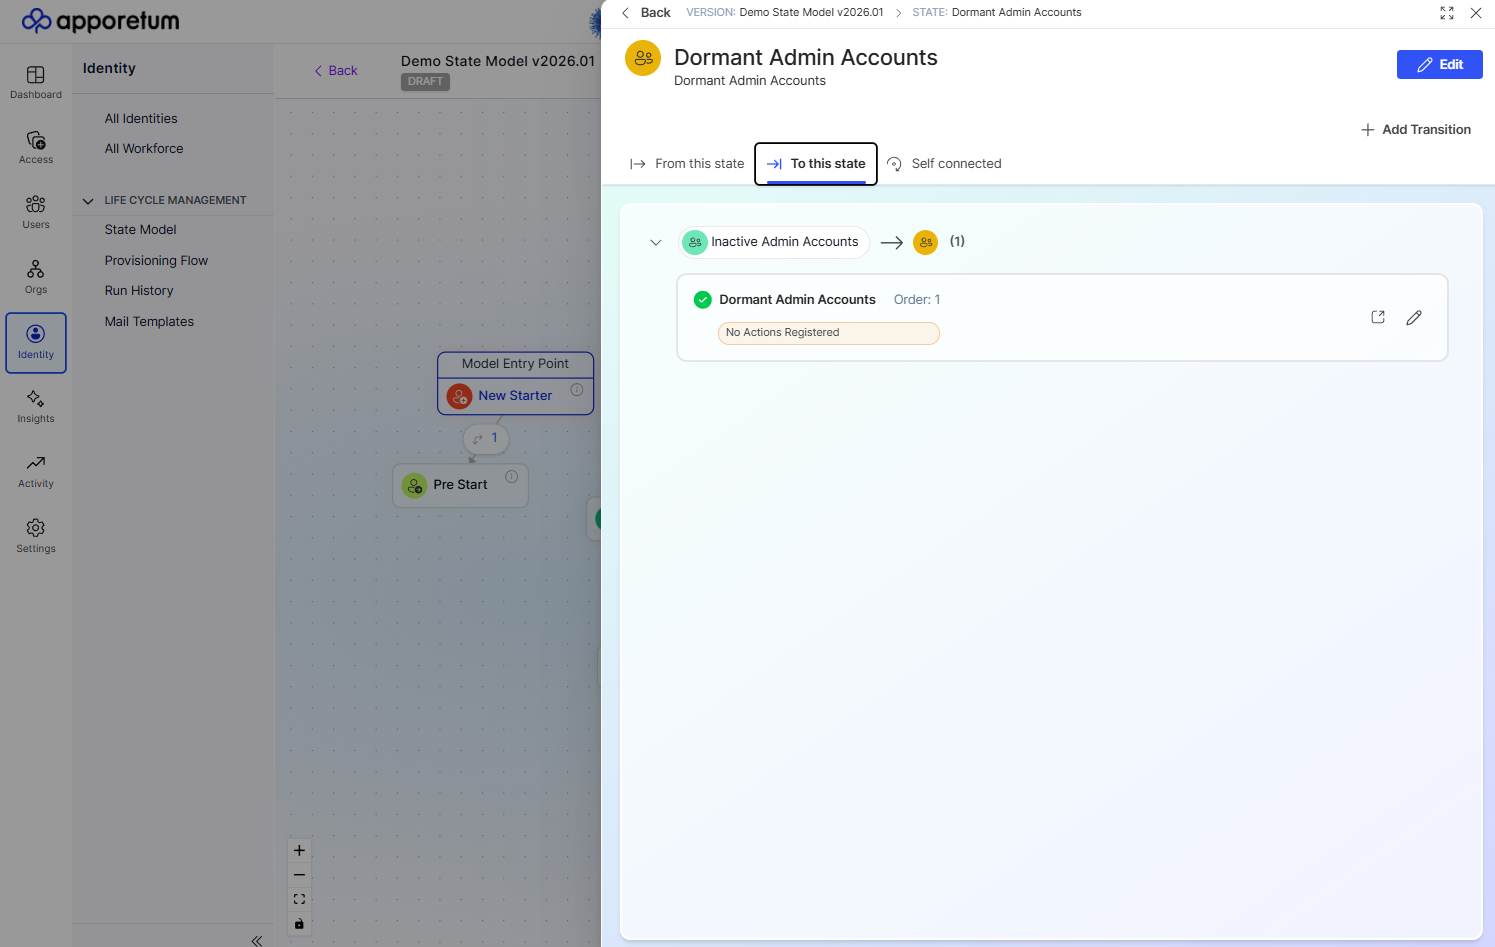
Task: Toggle the canvas lock control
Action: click(298, 923)
